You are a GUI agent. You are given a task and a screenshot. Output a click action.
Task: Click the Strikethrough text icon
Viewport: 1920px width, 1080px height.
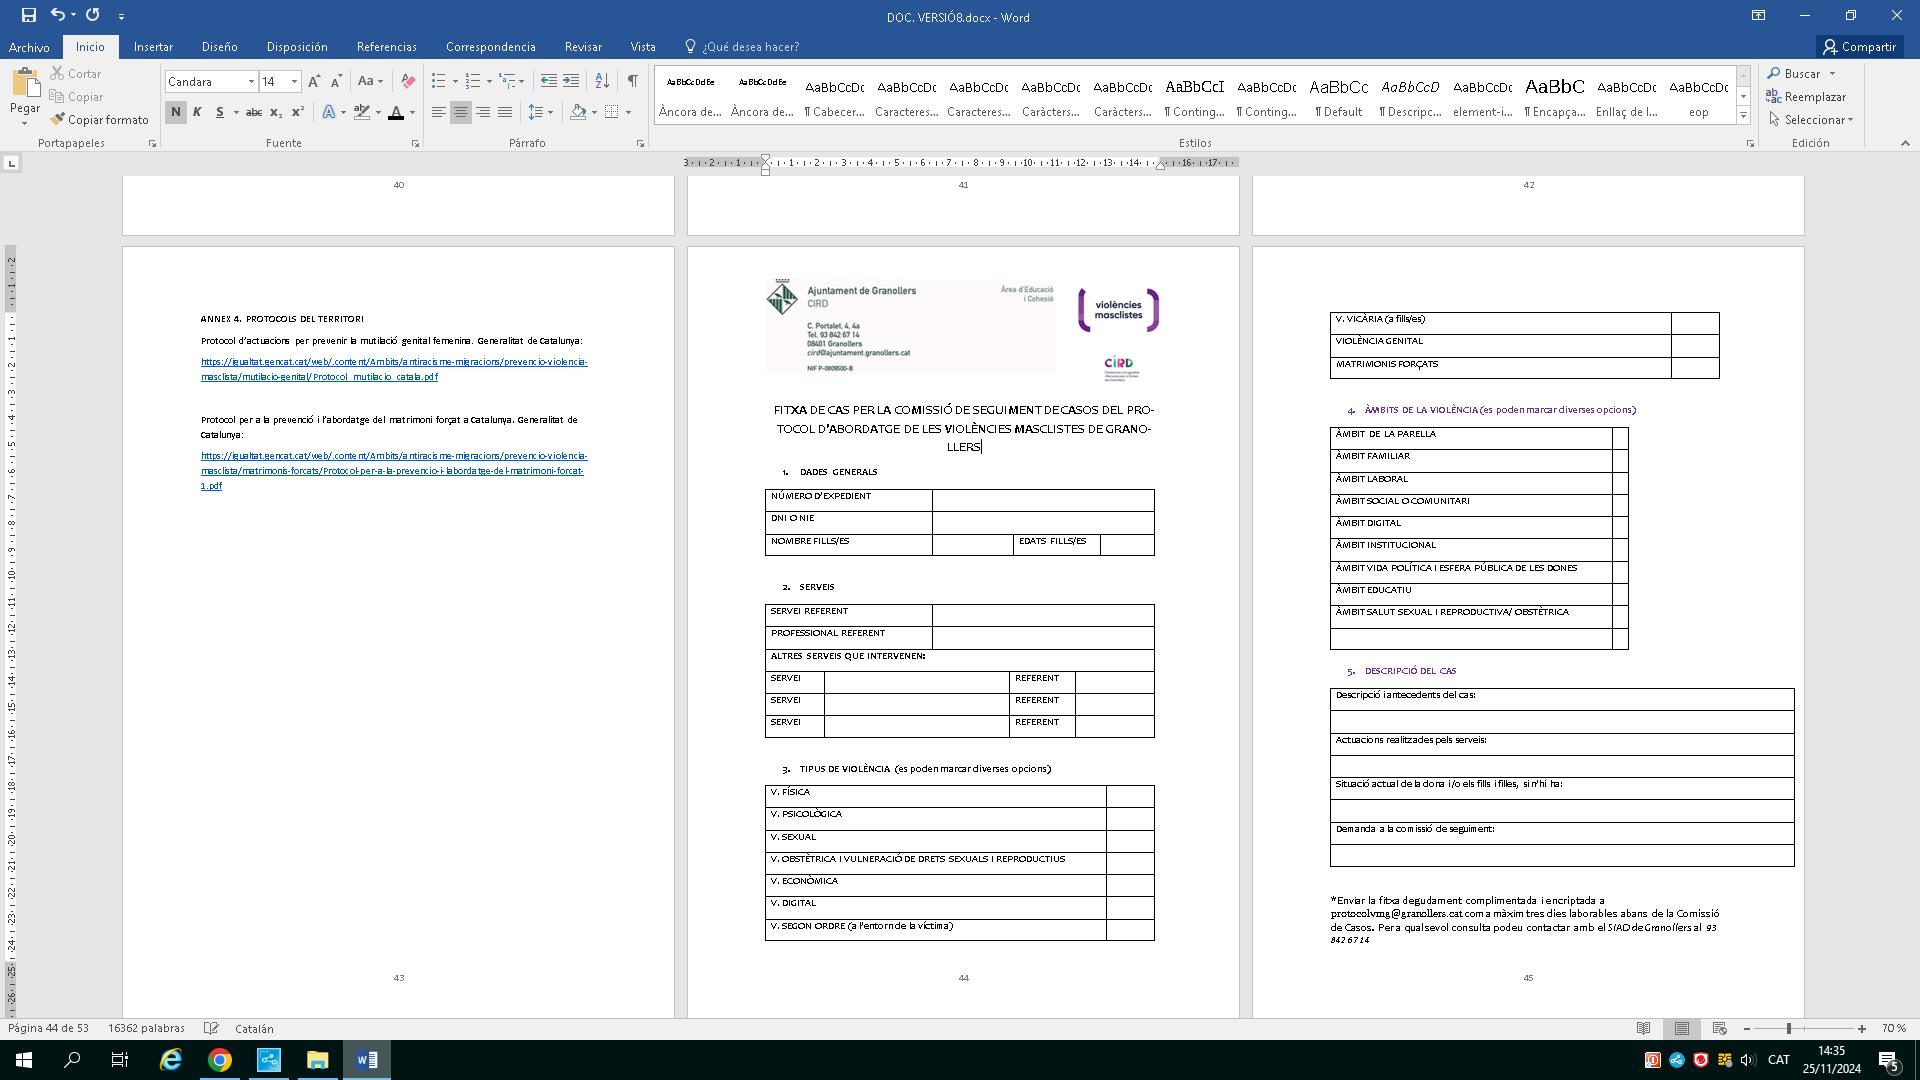click(254, 112)
